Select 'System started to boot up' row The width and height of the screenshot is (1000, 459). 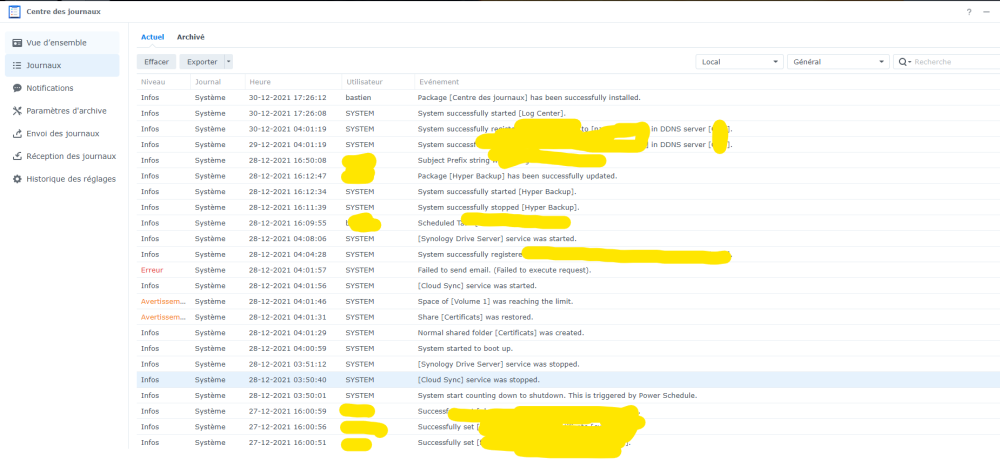click(x=568, y=348)
